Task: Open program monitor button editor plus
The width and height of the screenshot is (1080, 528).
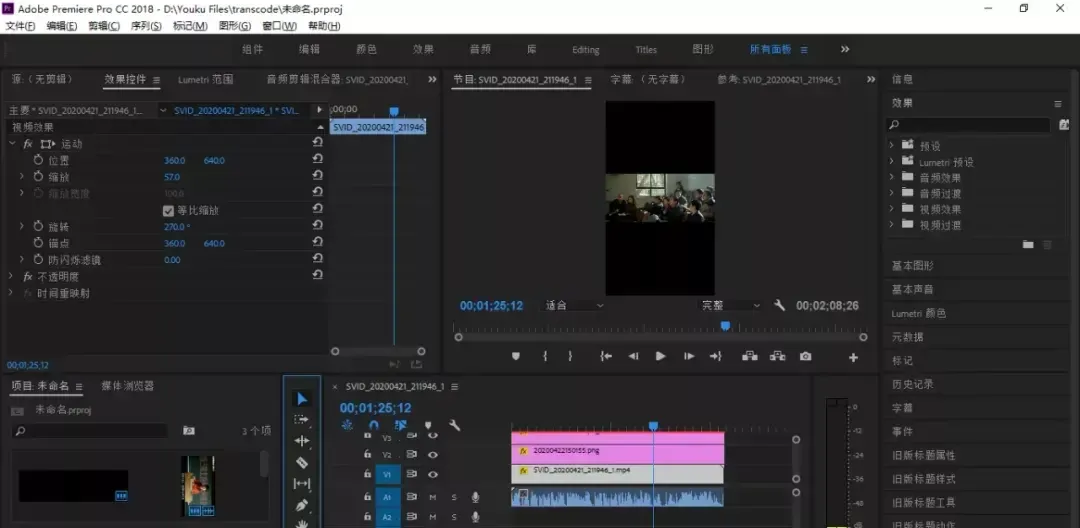Action: [x=853, y=357]
